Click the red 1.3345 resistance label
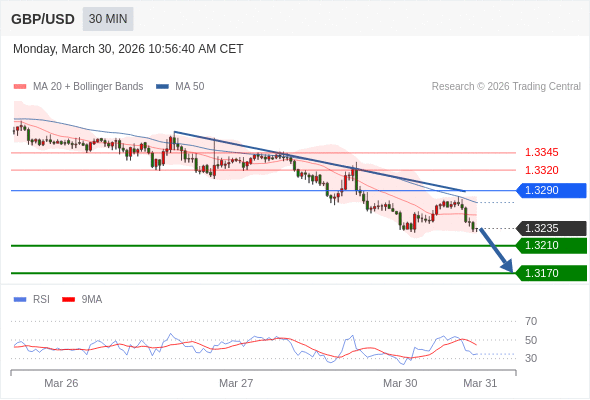The image size is (590, 400). 541,152
